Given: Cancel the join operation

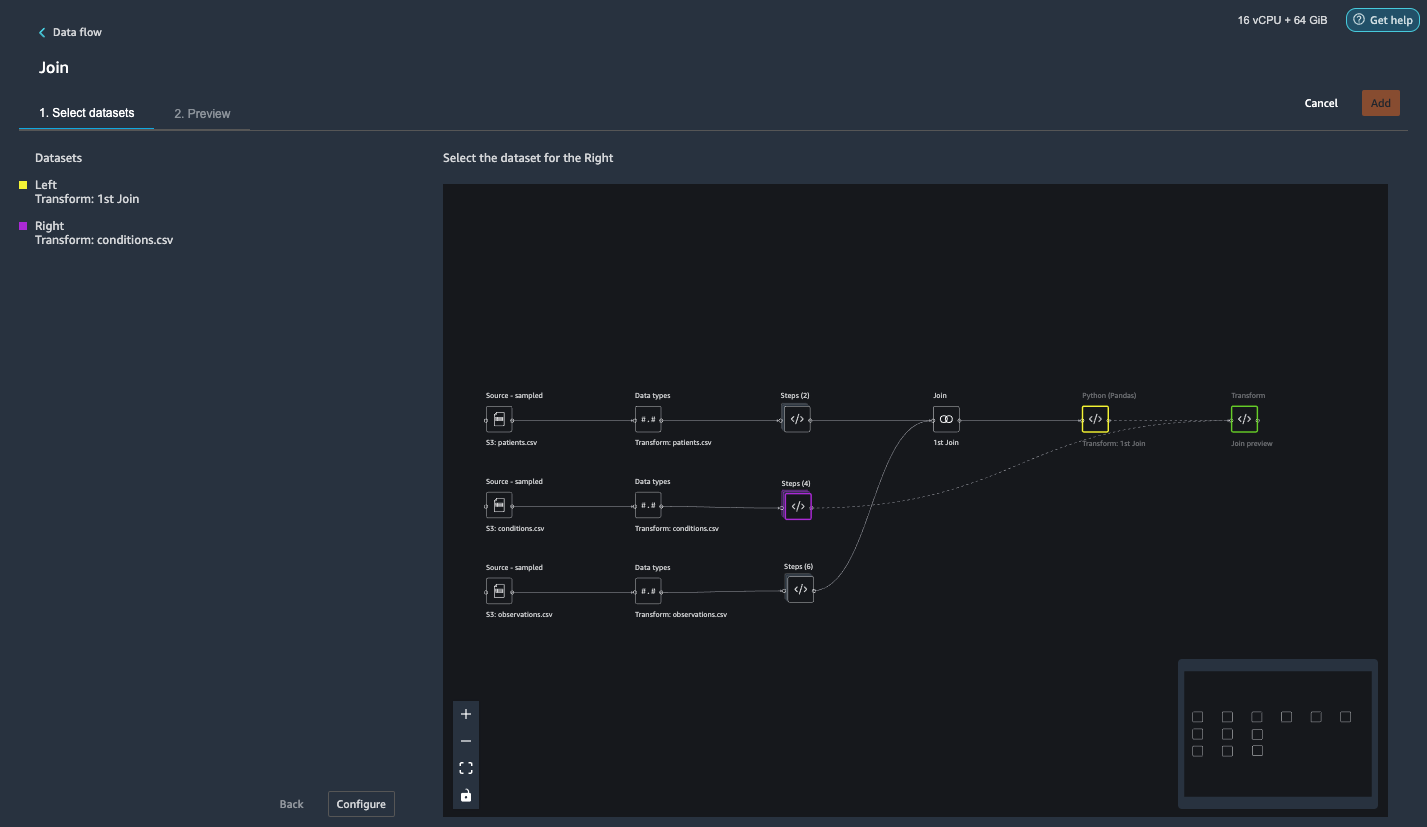Looking at the screenshot, I should [x=1321, y=103].
